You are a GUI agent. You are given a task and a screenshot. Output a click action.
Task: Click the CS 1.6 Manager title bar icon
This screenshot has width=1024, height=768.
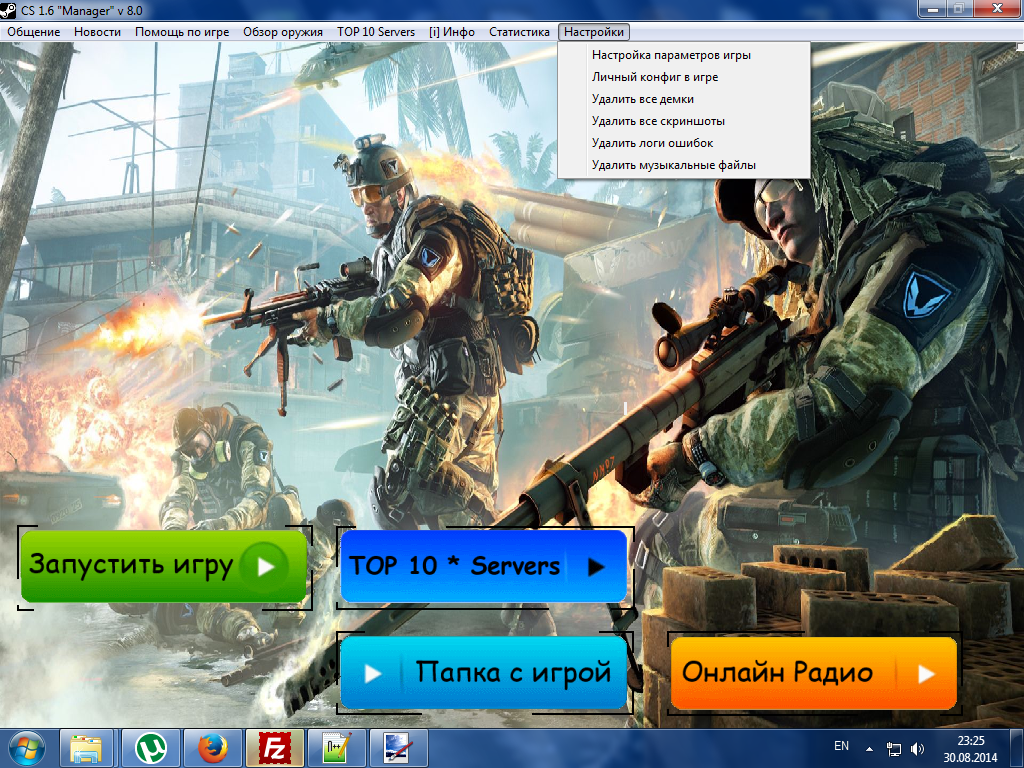(x=8, y=10)
